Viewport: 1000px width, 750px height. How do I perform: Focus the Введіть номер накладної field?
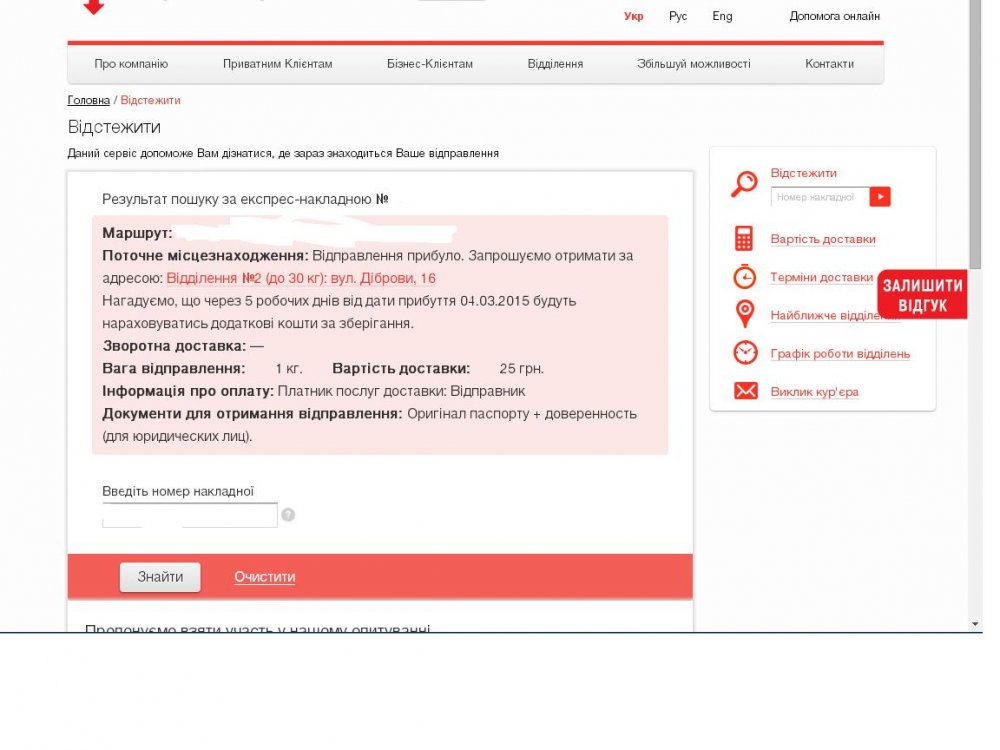click(190, 515)
